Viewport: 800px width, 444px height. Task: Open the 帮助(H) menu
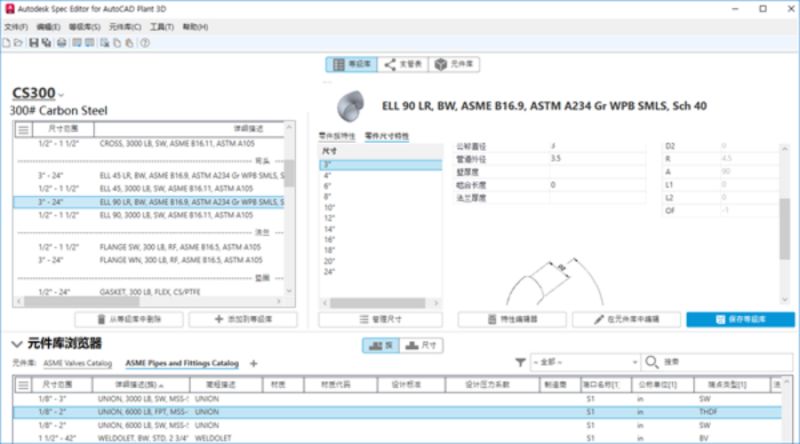click(195, 27)
